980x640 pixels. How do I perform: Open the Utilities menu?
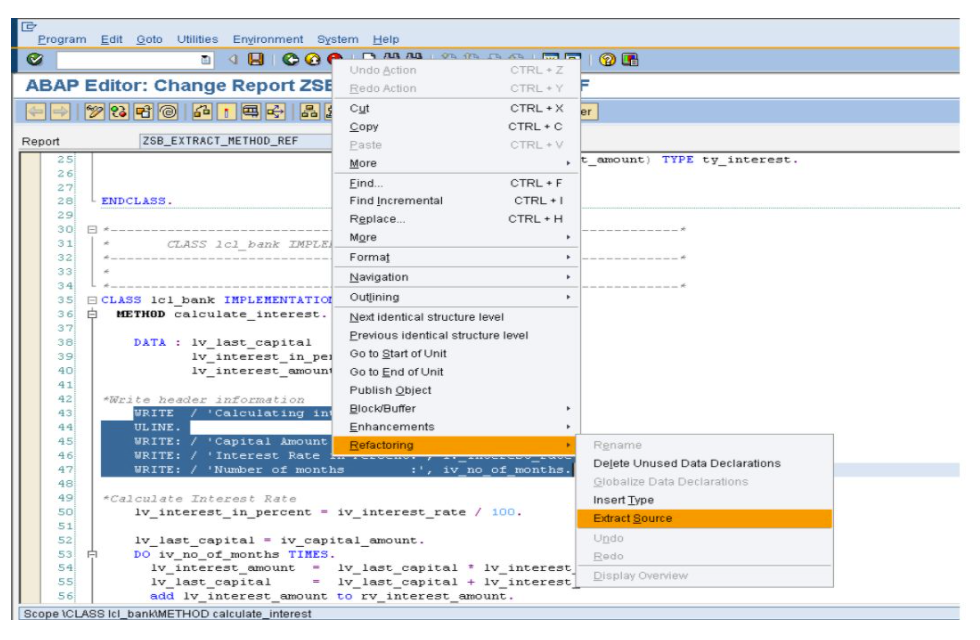pyautogui.click(x=198, y=39)
